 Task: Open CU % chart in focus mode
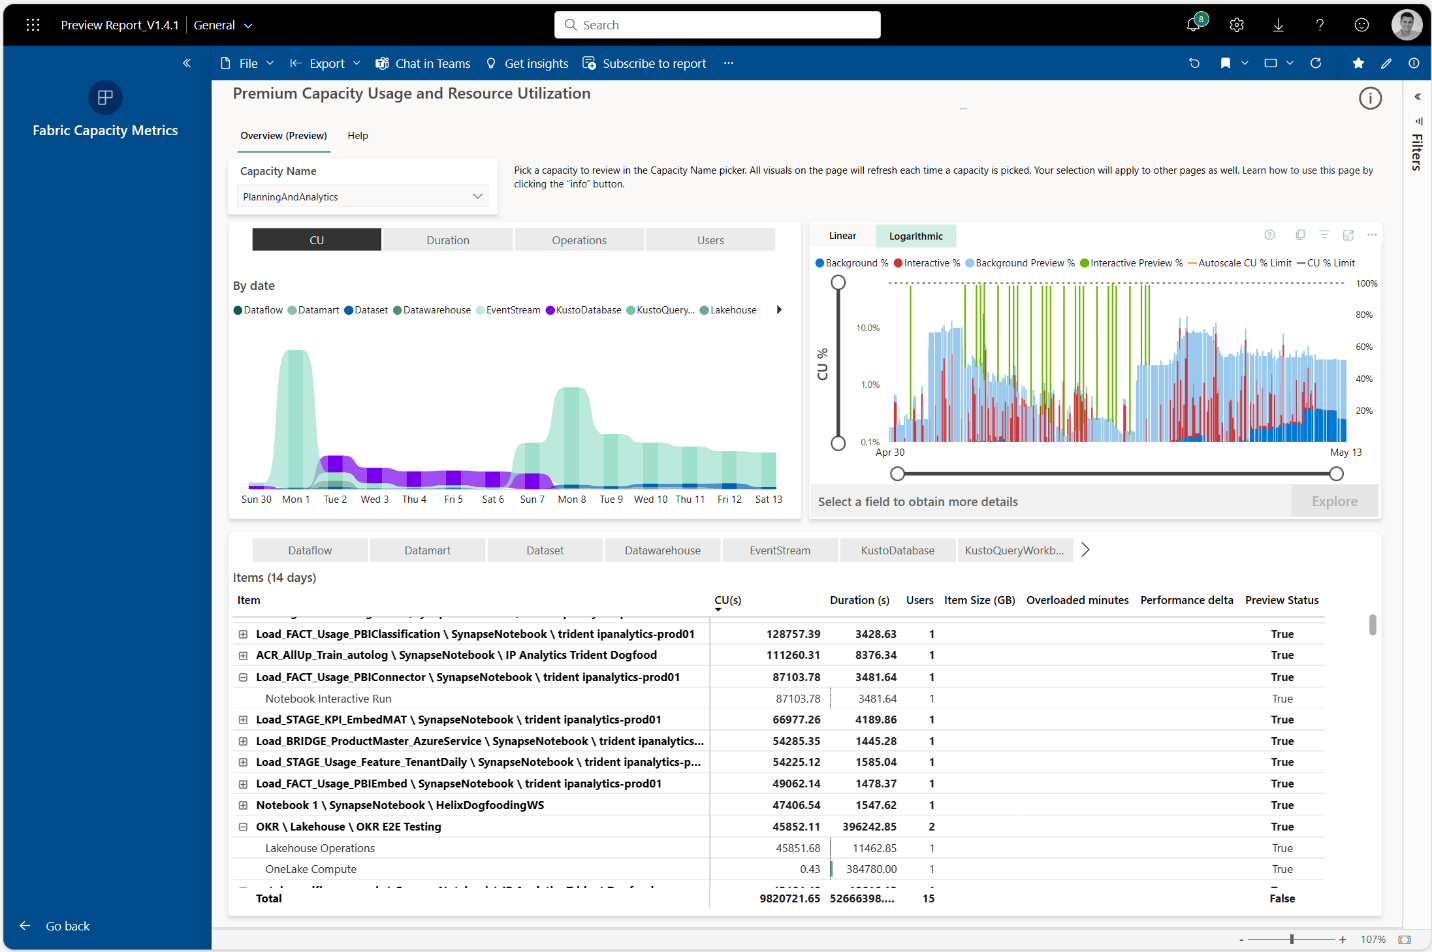(1348, 235)
